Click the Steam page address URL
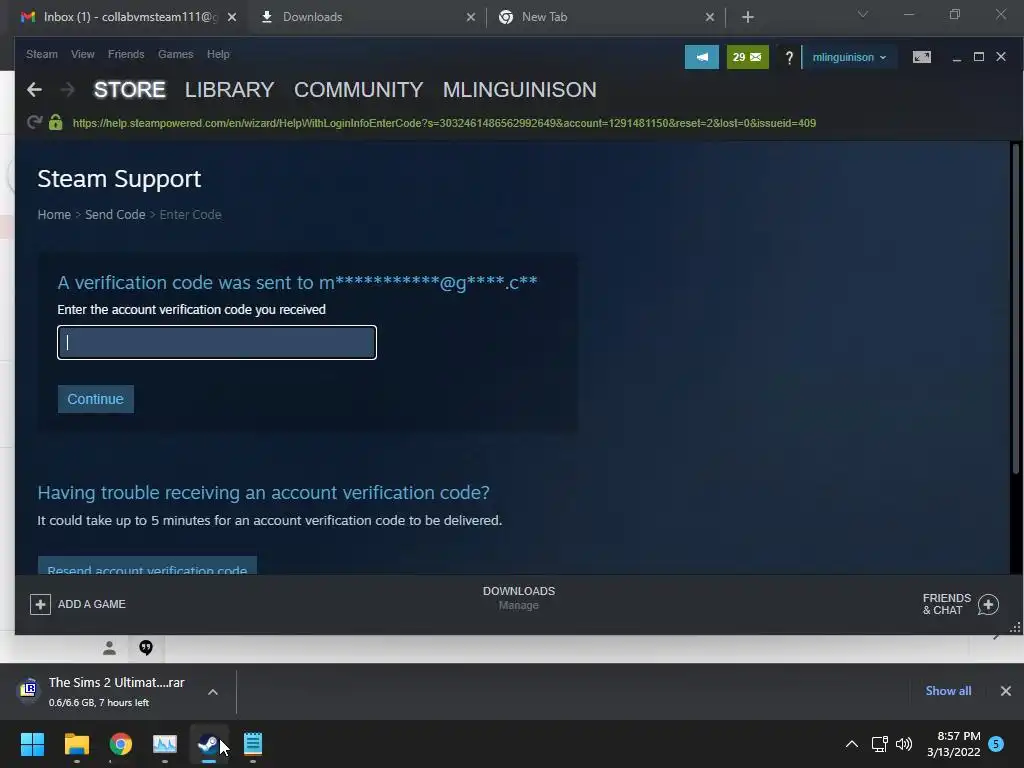This screenshot has width=1024, height=768. click(444, 123)
